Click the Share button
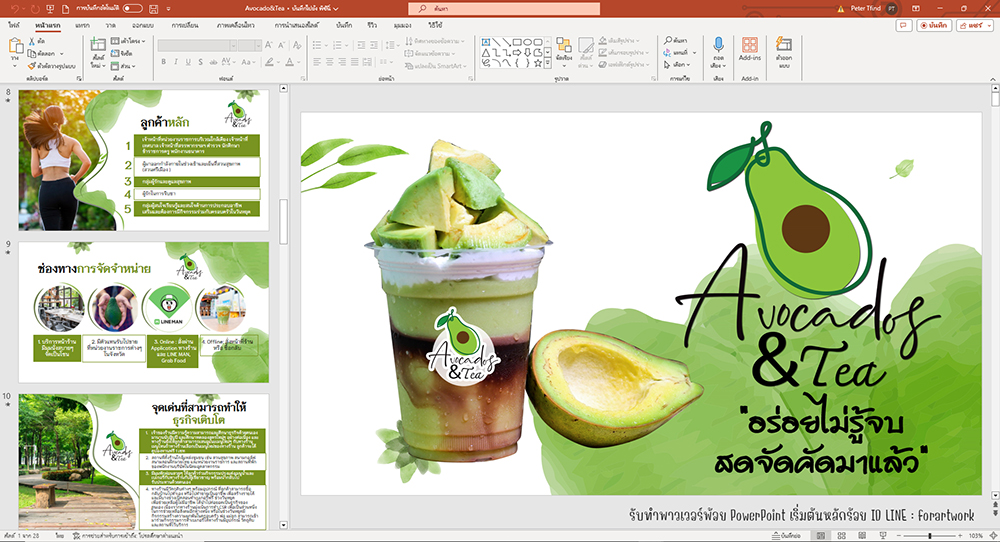 [x=974, y=26]
